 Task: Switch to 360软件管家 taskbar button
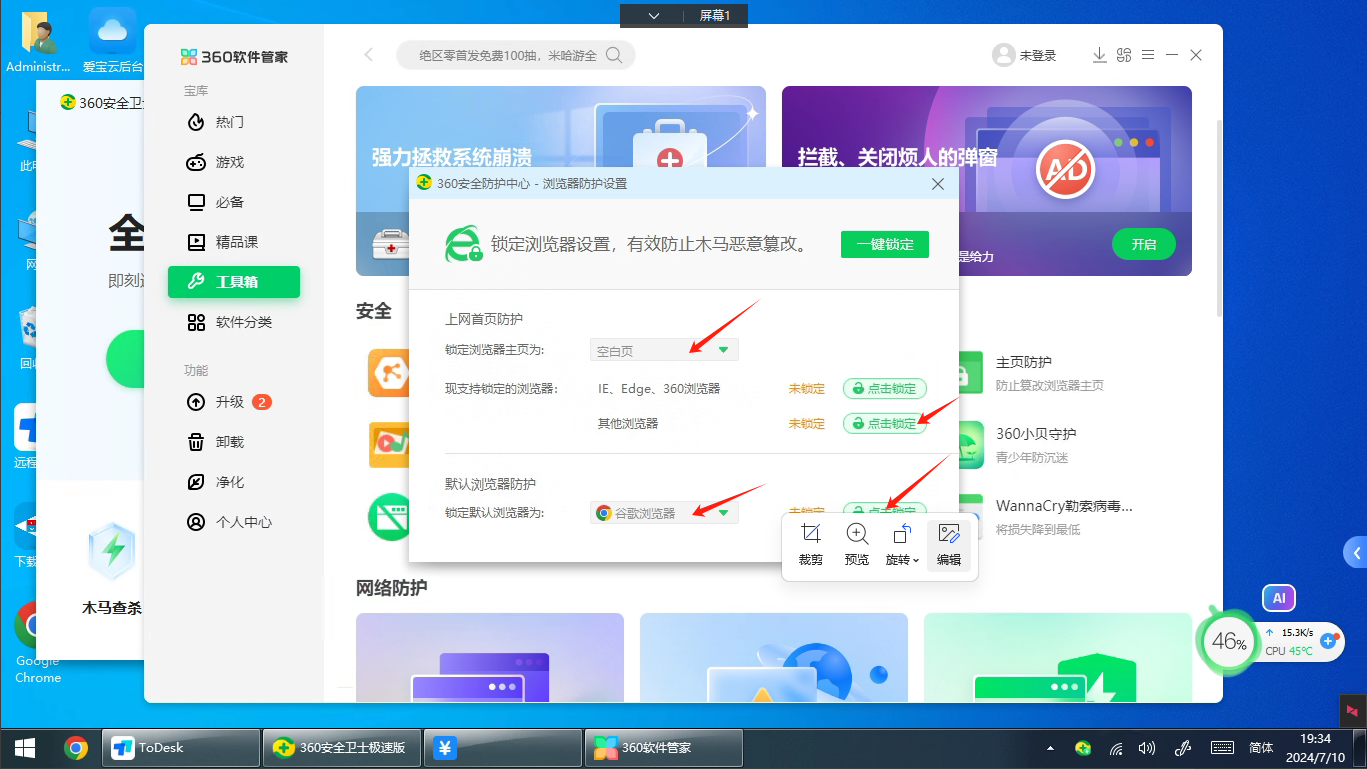pyautogui.click(x=663, y=747)
